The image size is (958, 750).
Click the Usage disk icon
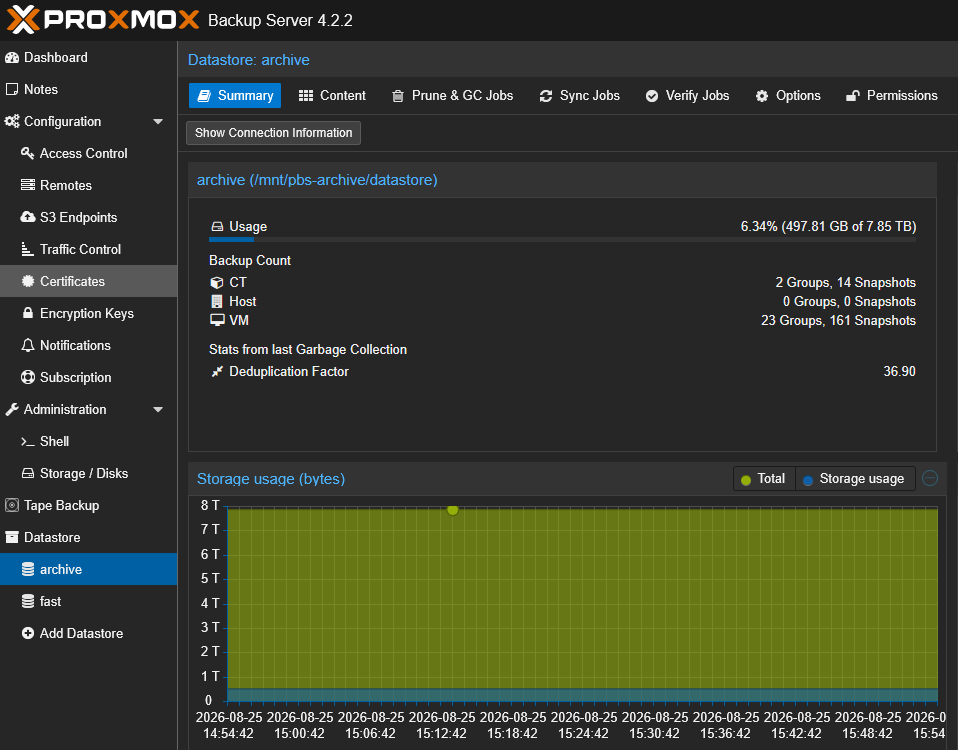pos(217,227)
